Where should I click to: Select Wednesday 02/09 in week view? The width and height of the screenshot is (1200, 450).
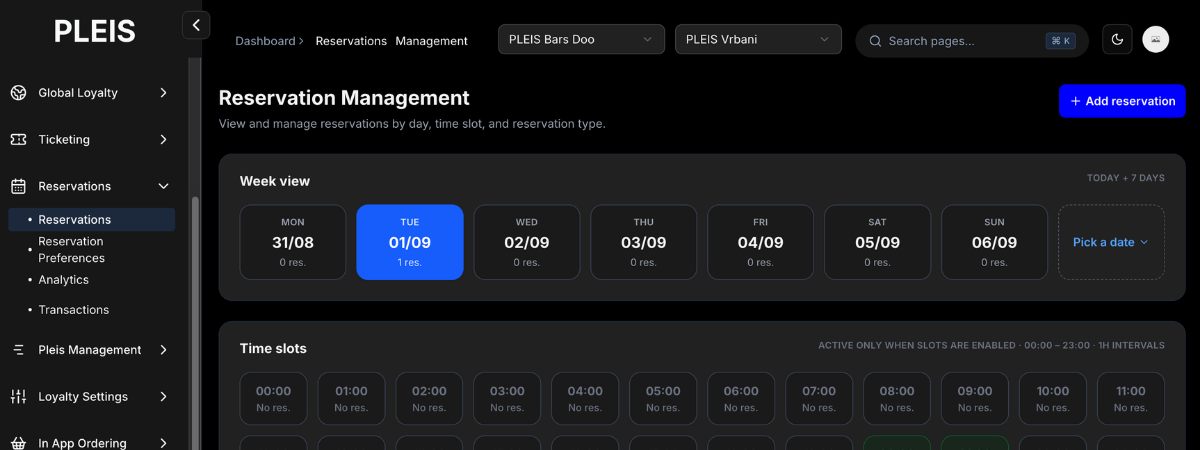point(527,242)
